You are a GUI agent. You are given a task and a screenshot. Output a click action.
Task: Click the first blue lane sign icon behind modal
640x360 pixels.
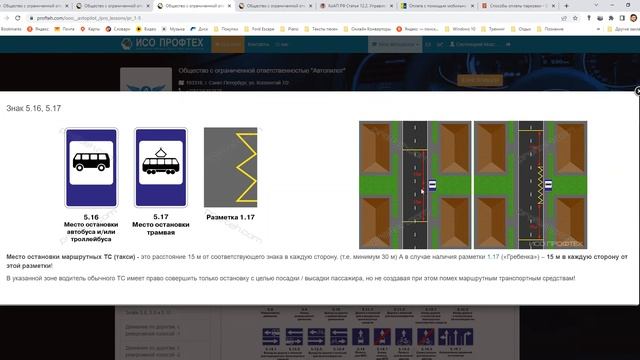click(271, 337)
